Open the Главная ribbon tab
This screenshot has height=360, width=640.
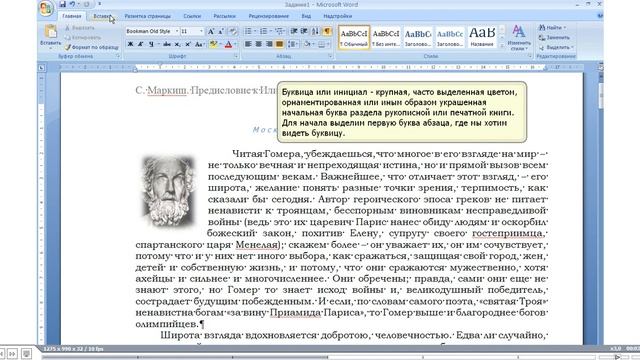[72, 16]
